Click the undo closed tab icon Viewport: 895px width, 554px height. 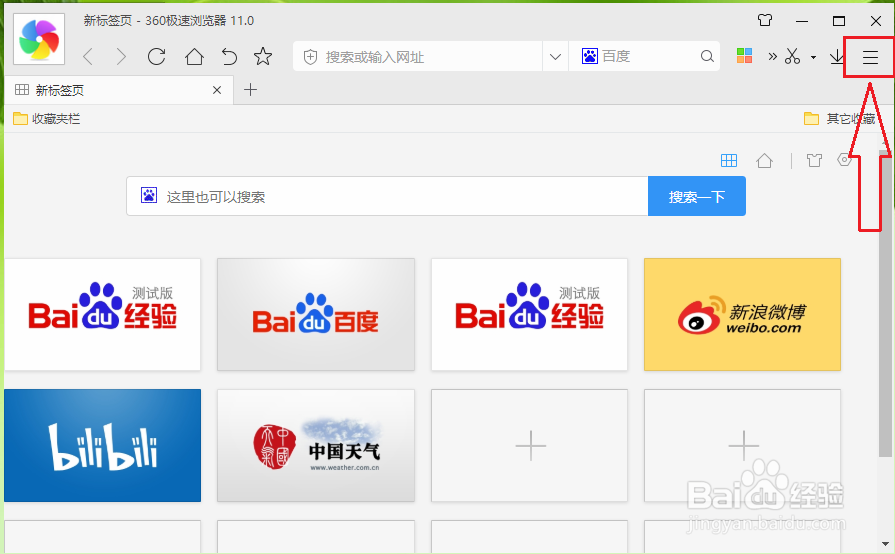pyautogui.click(x=229, y=56)
